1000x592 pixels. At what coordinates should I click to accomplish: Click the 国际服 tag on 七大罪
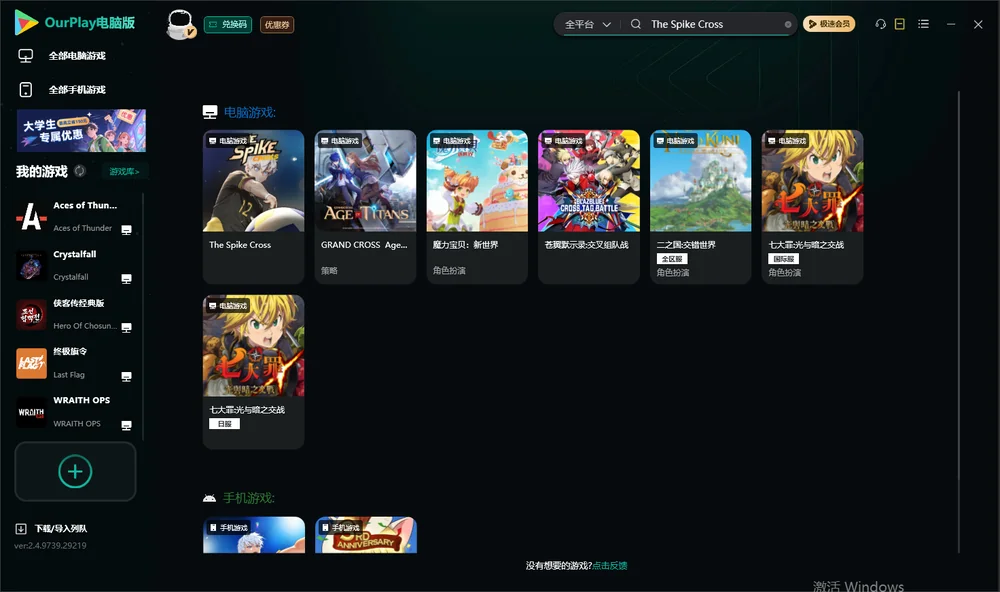click(x=784, y=259)
